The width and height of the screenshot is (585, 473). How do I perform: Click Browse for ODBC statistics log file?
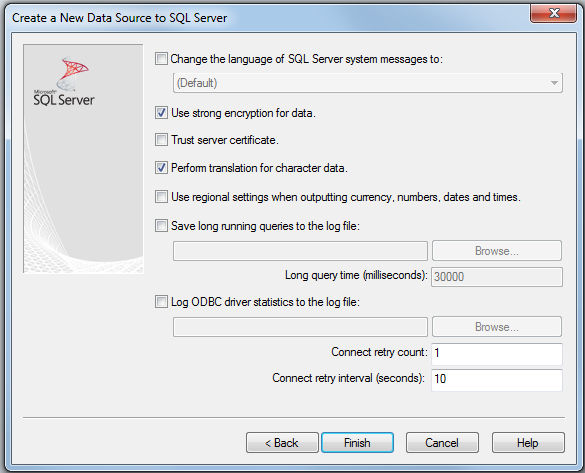(x=497, y=327)
